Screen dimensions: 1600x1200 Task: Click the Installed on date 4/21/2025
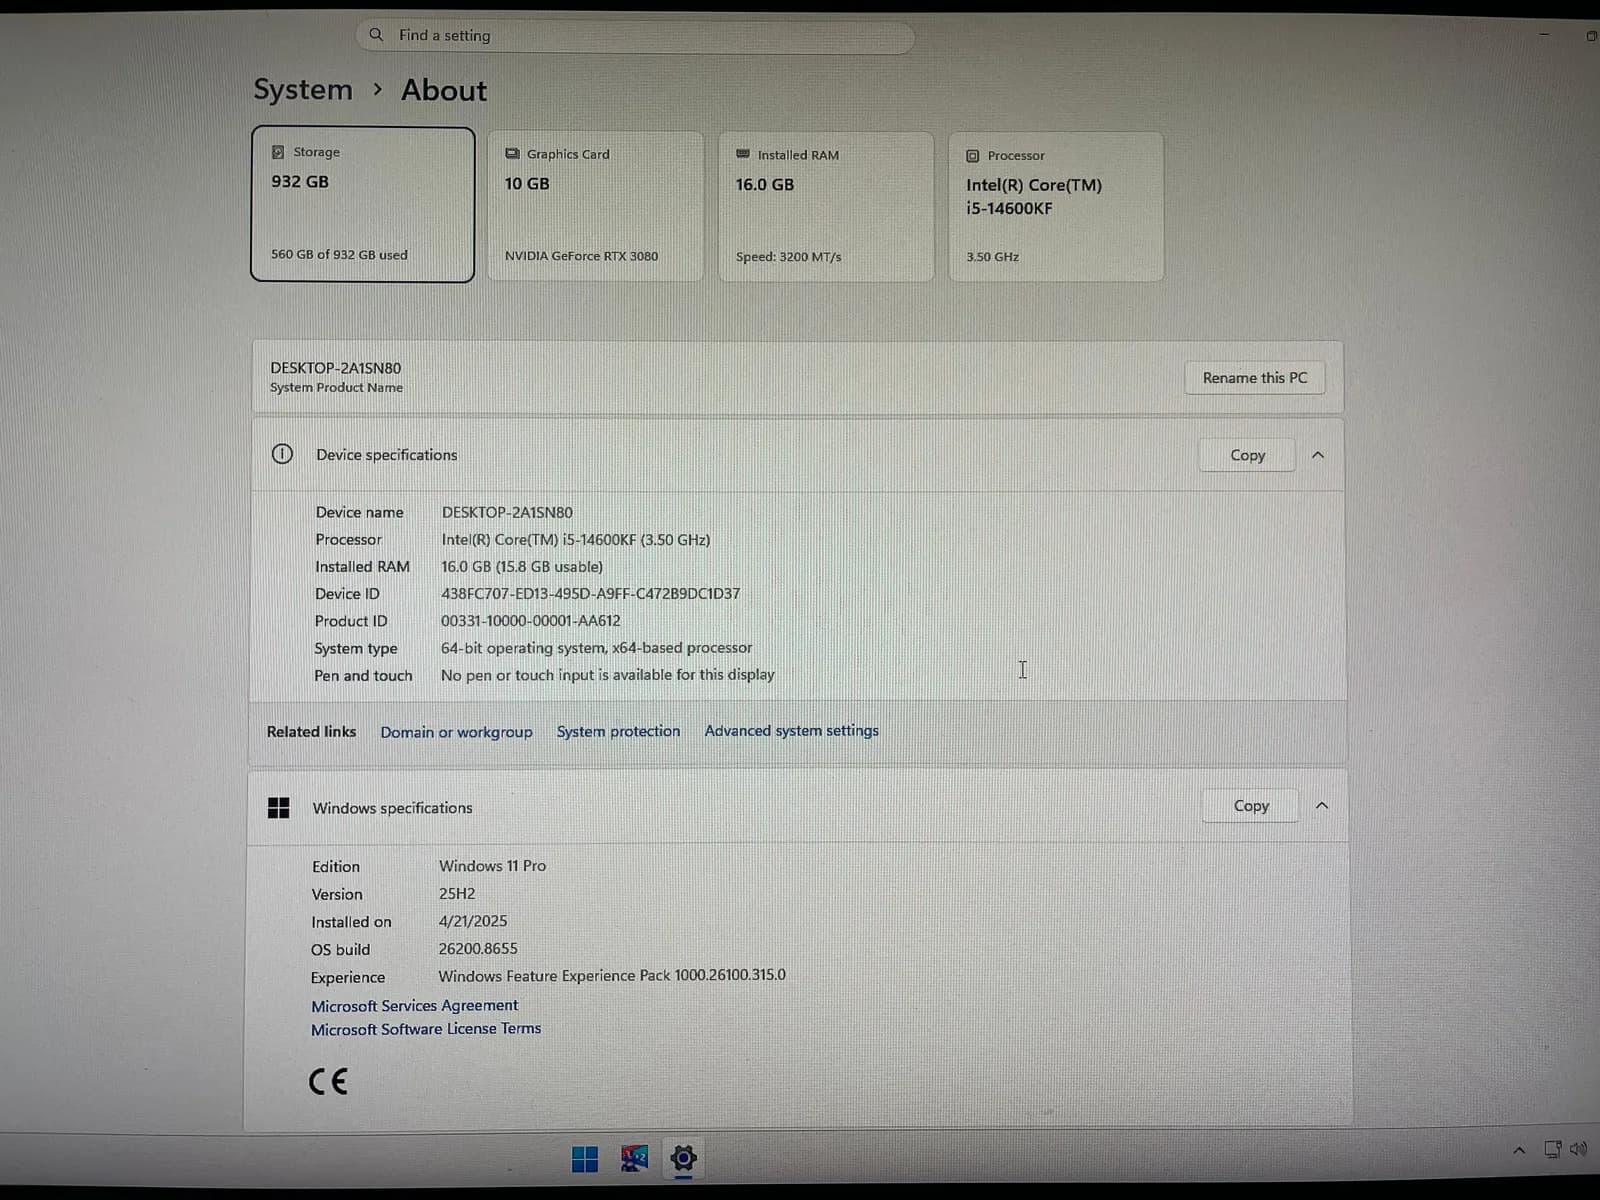tap(472, 921)
